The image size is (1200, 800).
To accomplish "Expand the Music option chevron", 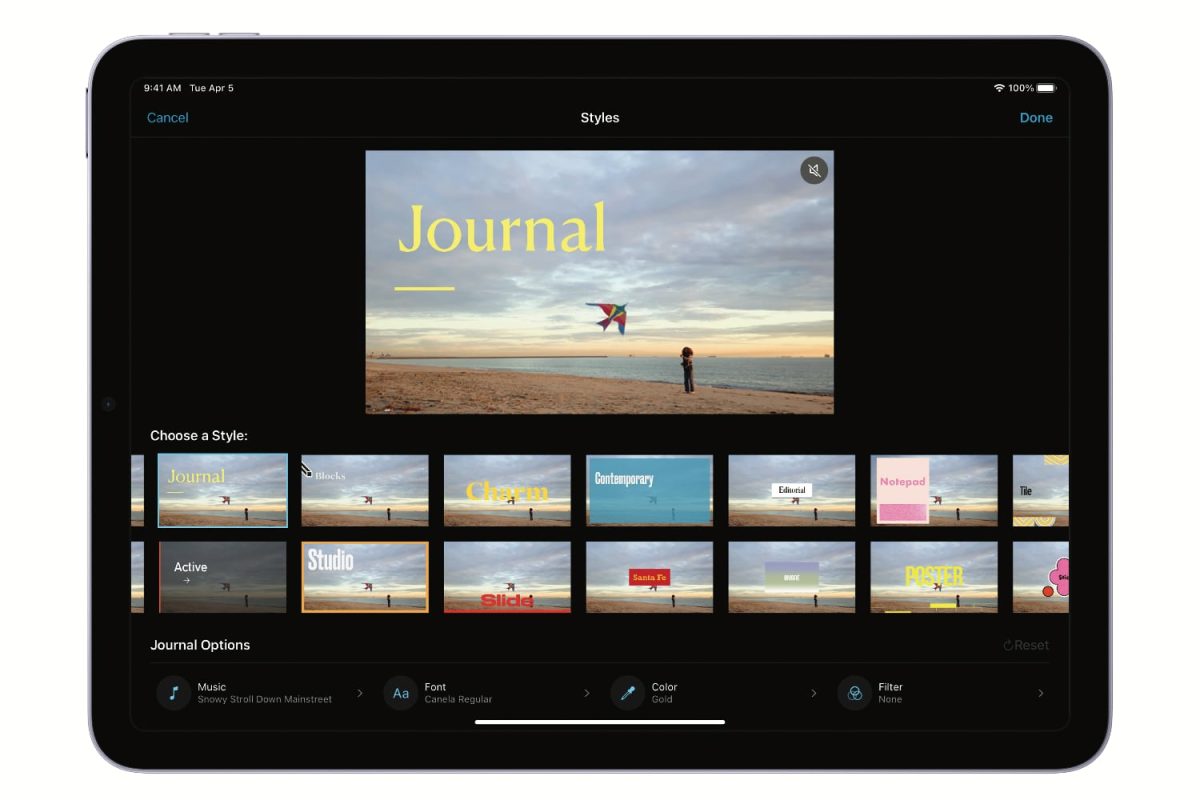I will coord(360,693).
